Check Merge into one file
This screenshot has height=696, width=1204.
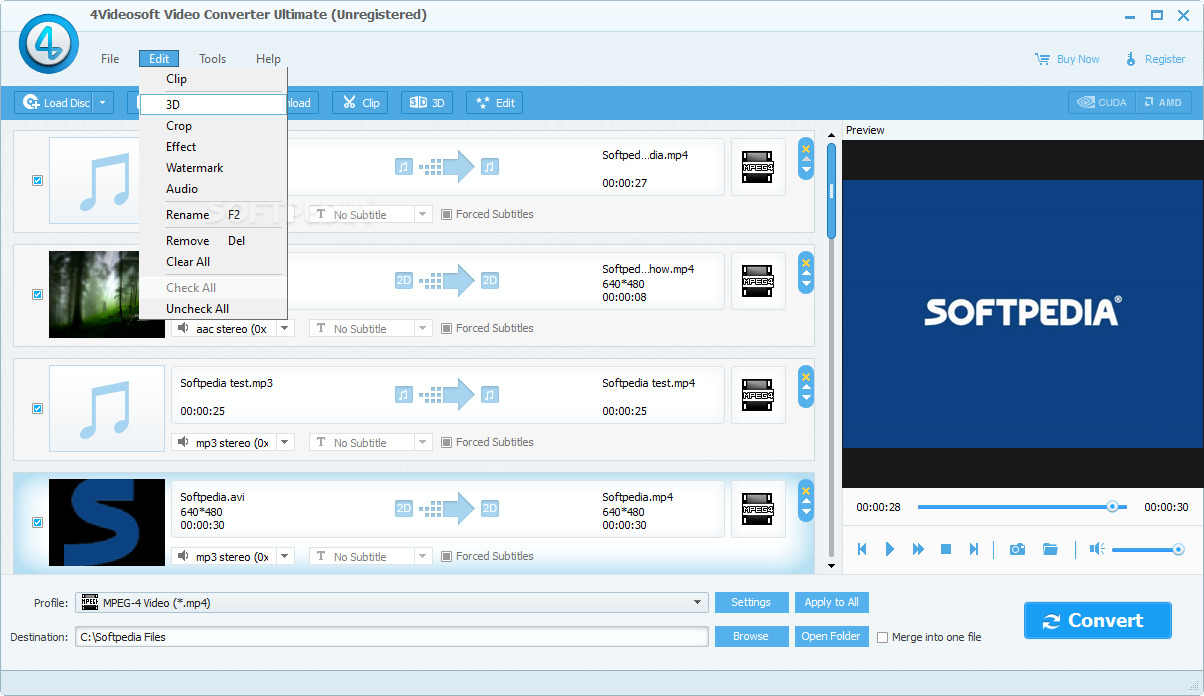(882, 637)
